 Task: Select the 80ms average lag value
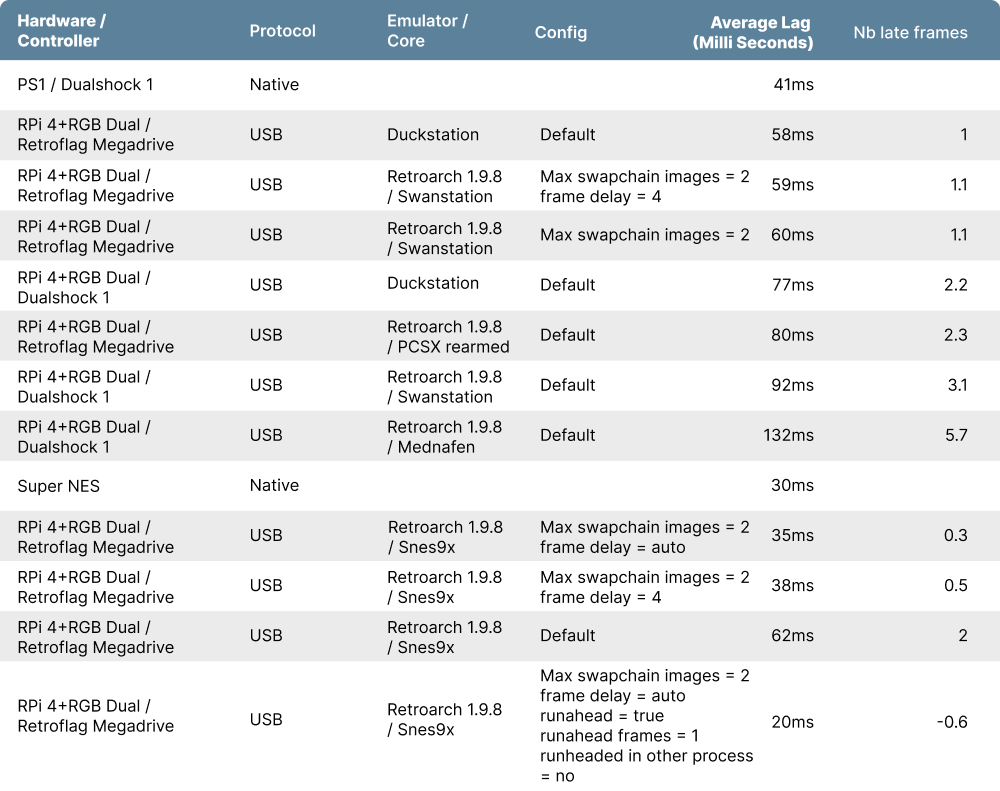792,336
